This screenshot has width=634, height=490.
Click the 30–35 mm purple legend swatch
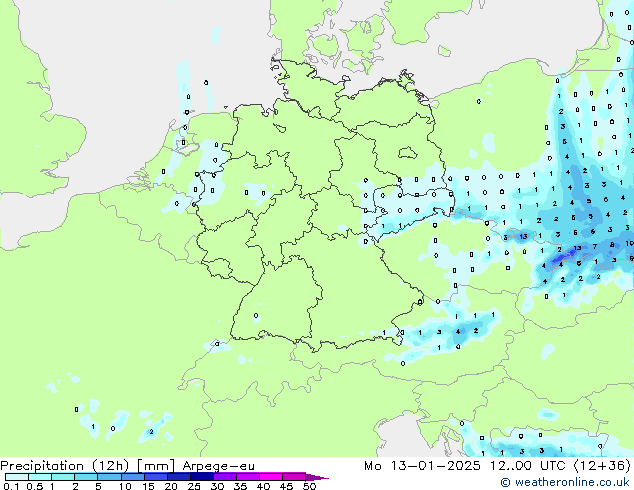point(225,477)
